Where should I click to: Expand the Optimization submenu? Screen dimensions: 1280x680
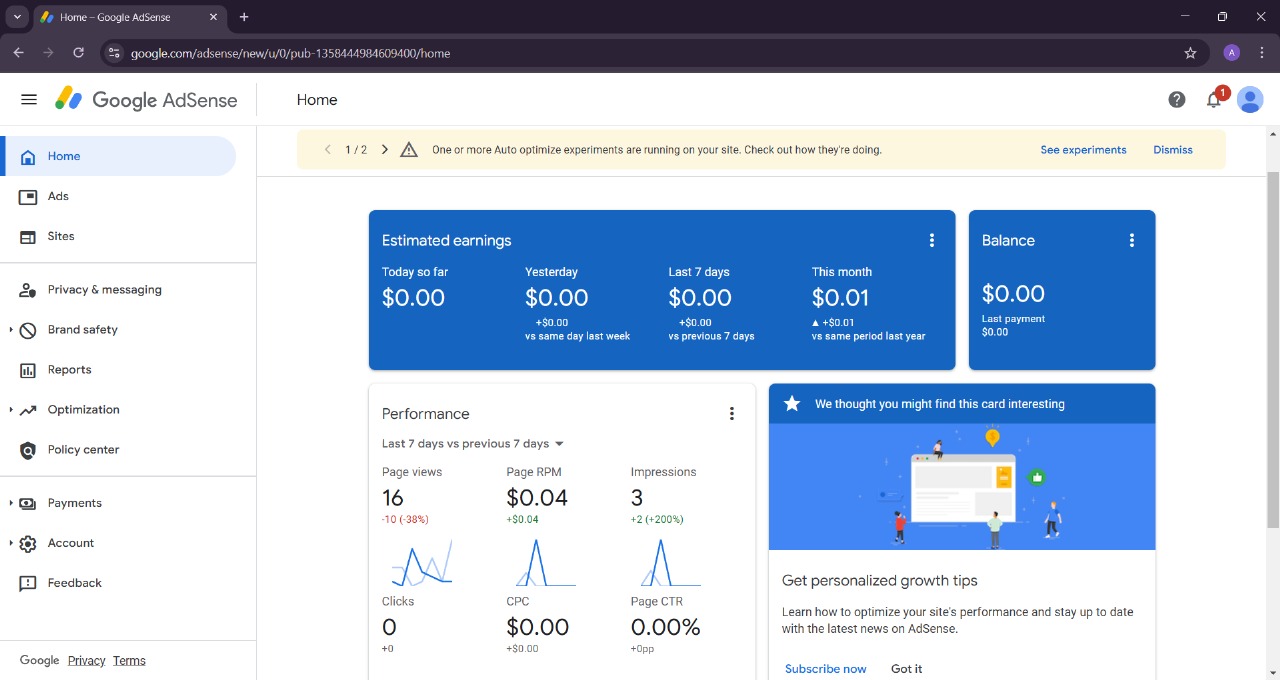[11, 410]
